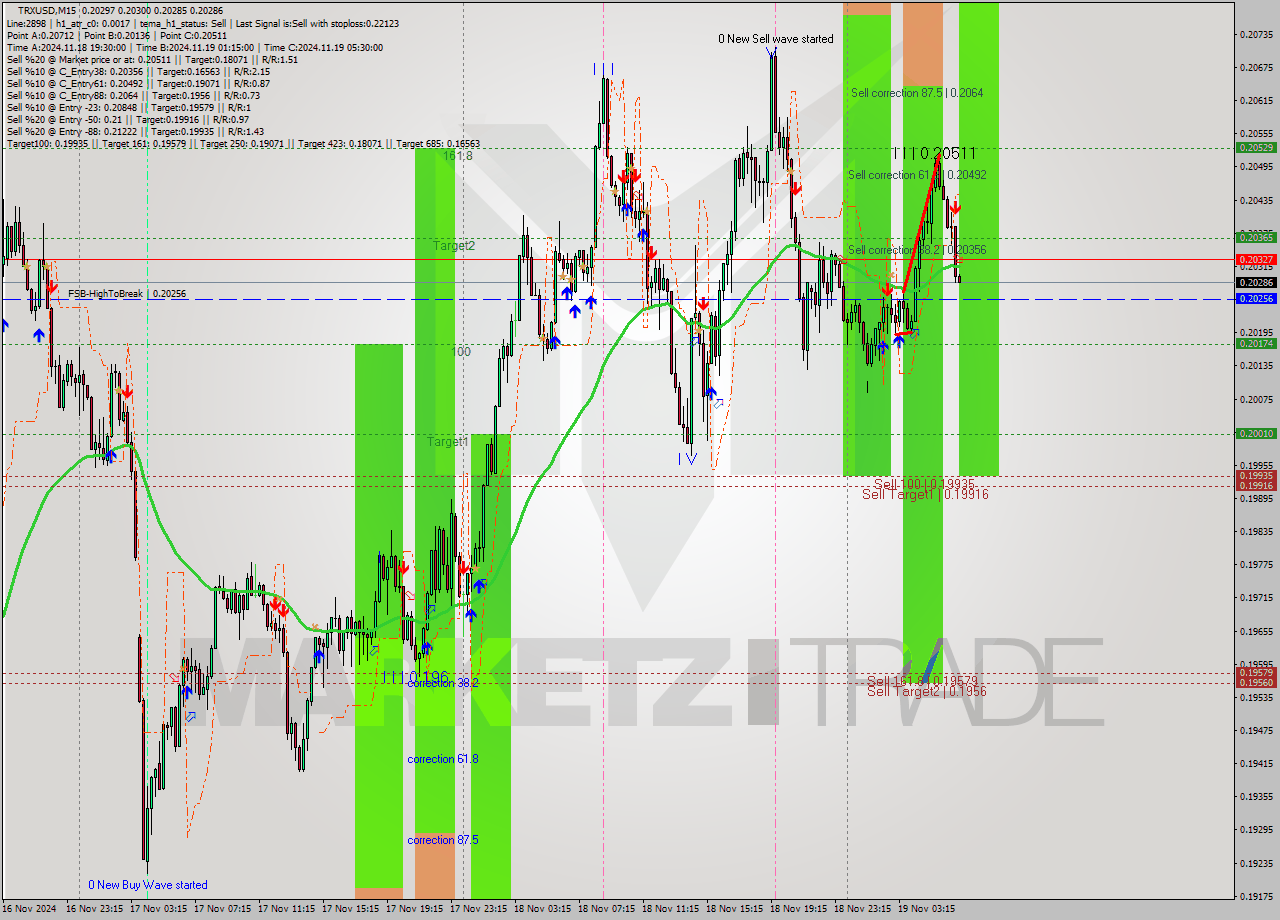Click the '18 Nov 07:15' time axis label
Viewport: 1280px width, 920px height.
coord(607,909)
